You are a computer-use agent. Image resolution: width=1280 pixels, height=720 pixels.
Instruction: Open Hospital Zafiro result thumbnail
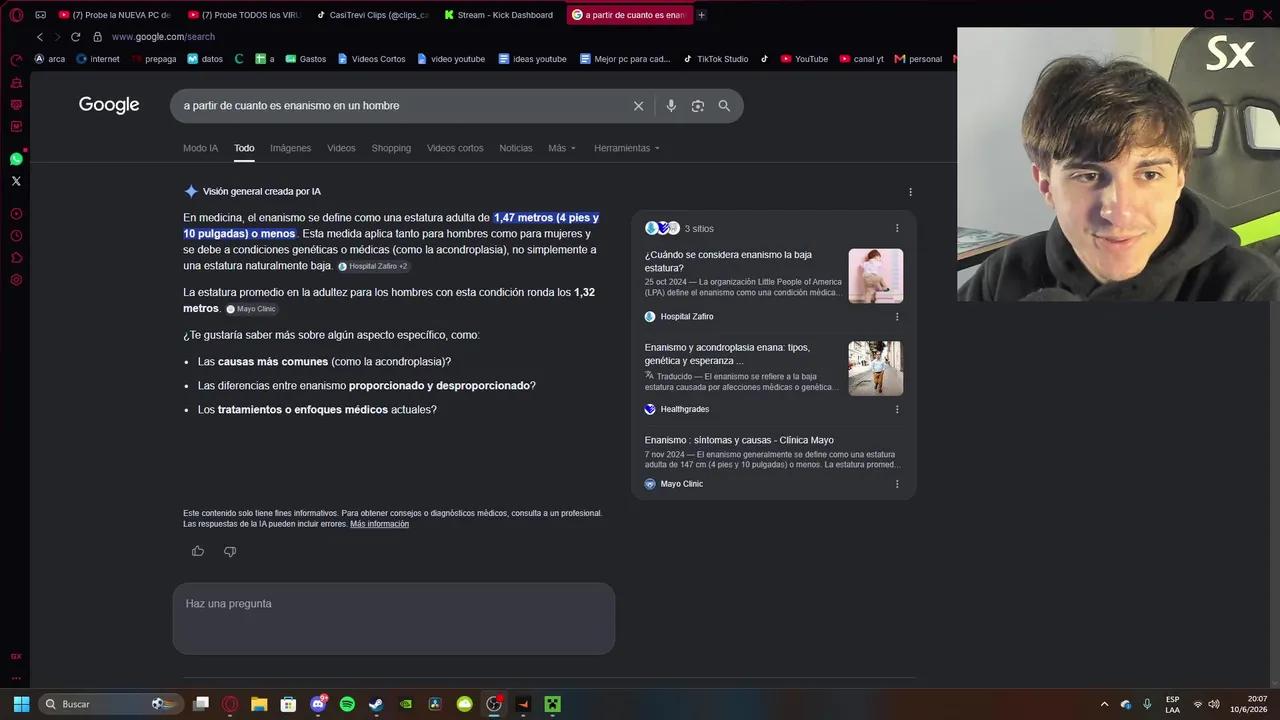click(876, 276)
